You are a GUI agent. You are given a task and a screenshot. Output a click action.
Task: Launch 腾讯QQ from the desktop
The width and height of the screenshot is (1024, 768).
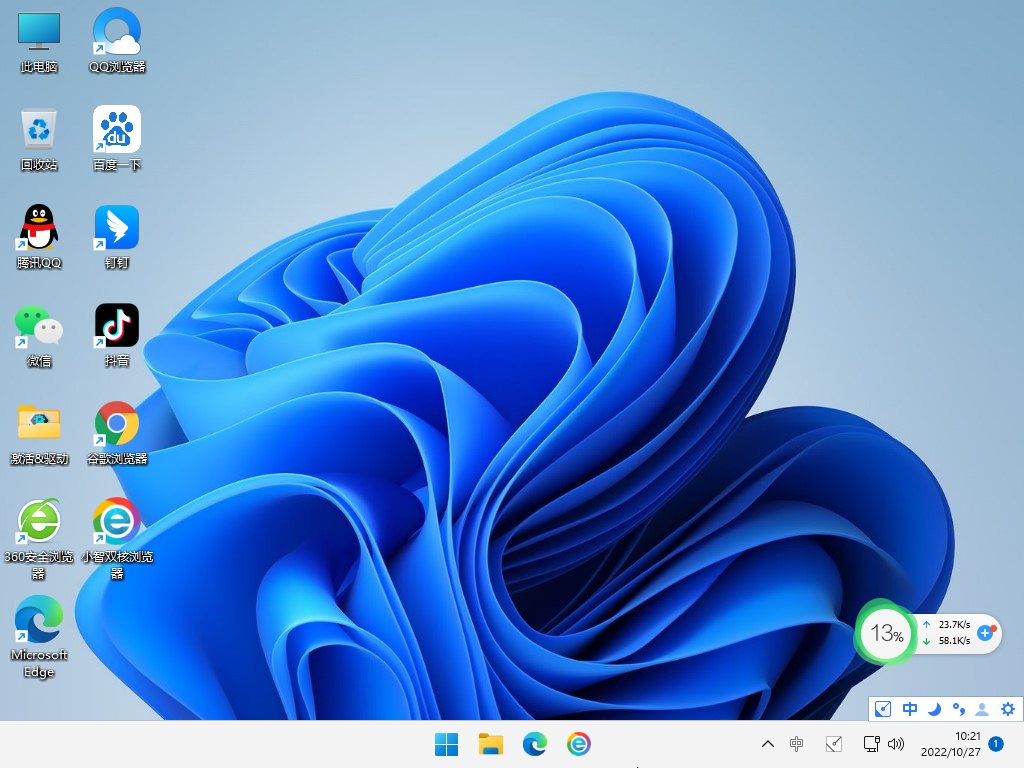[38, 233]
